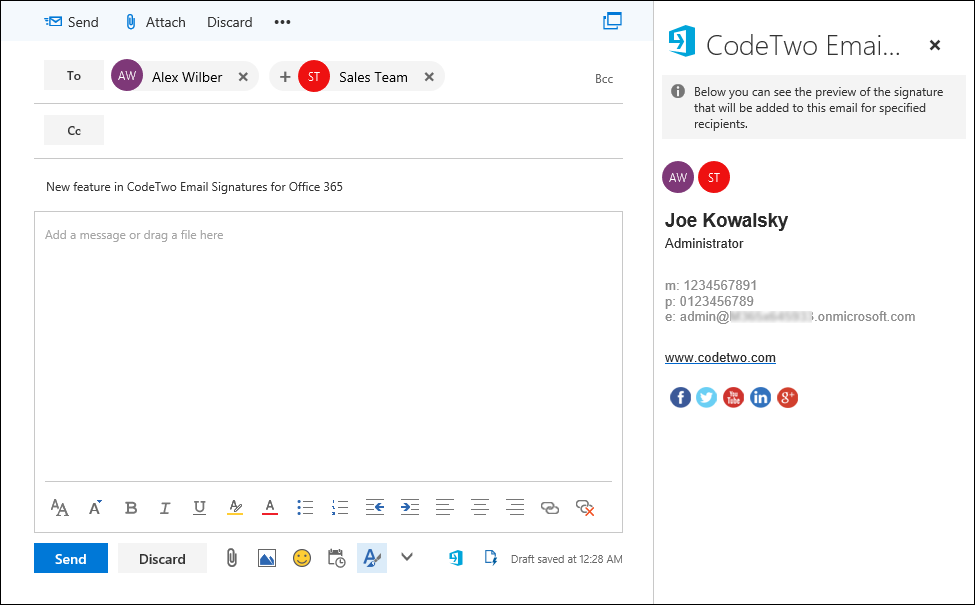Close the CodeTwo Email panel
This screenshot has width=975, height=605.
coord(935,45)
